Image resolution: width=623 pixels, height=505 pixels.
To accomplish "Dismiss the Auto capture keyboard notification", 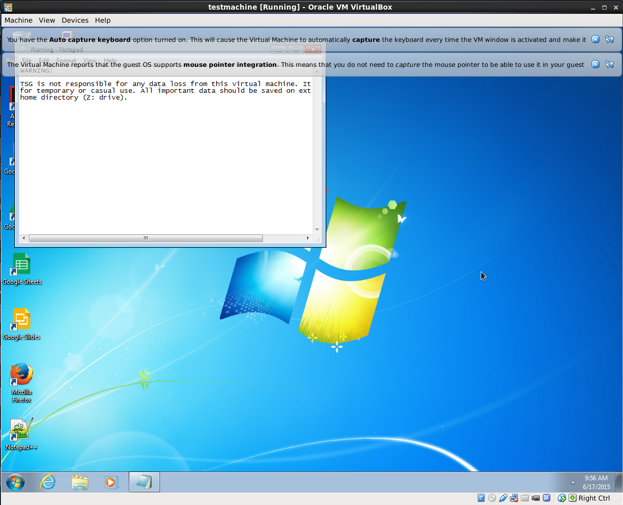I will pyautogui.click(x=595, y=39).
